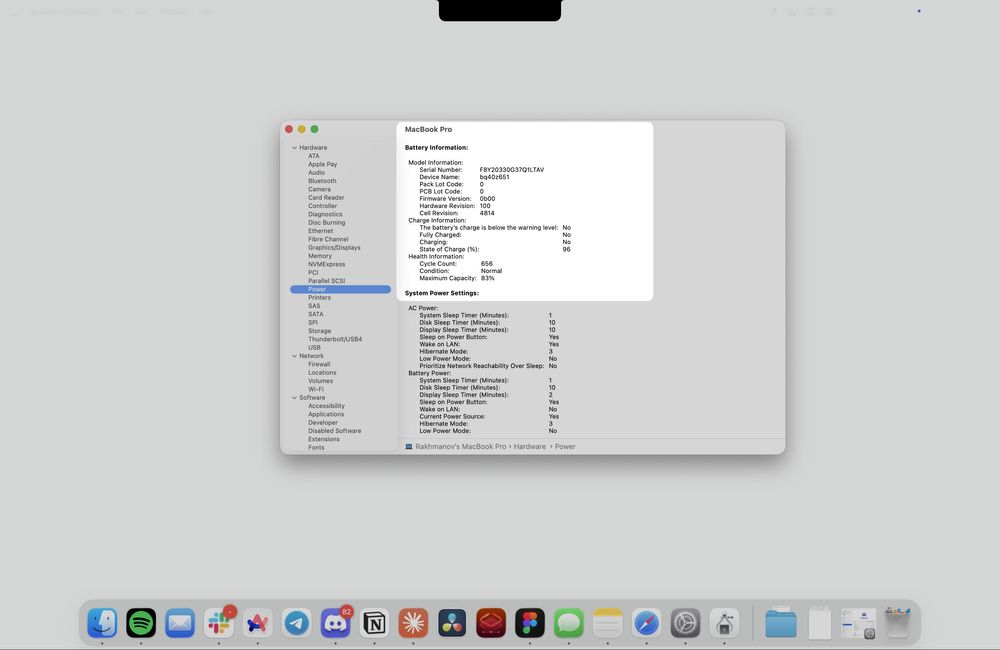Open the Trash in the dock
The width and height of the screenshot is (1000, 650).
(897, 623)
